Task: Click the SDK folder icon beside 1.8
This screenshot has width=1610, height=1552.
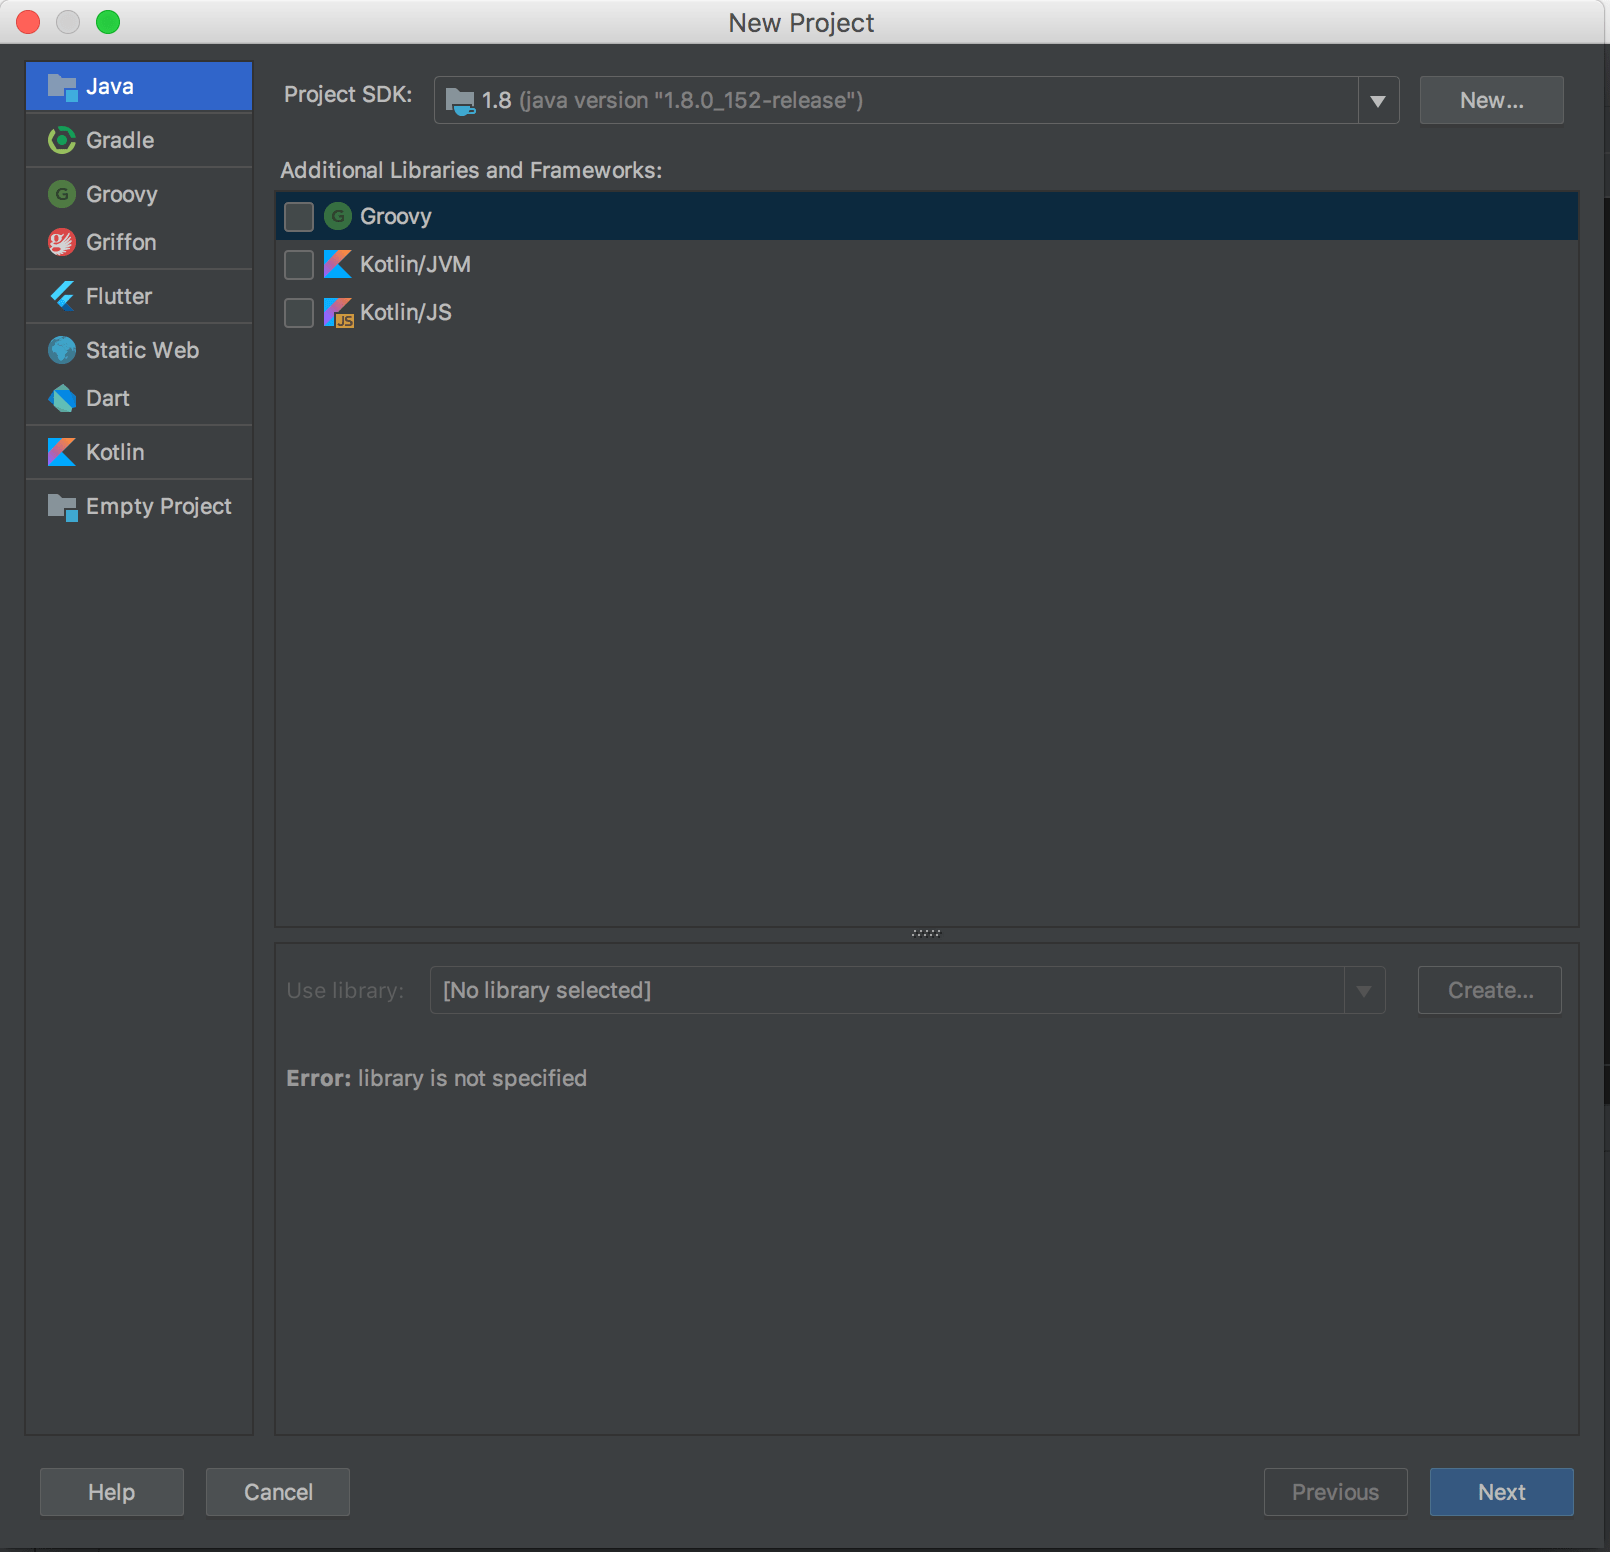Action: (x=460, y=101)
